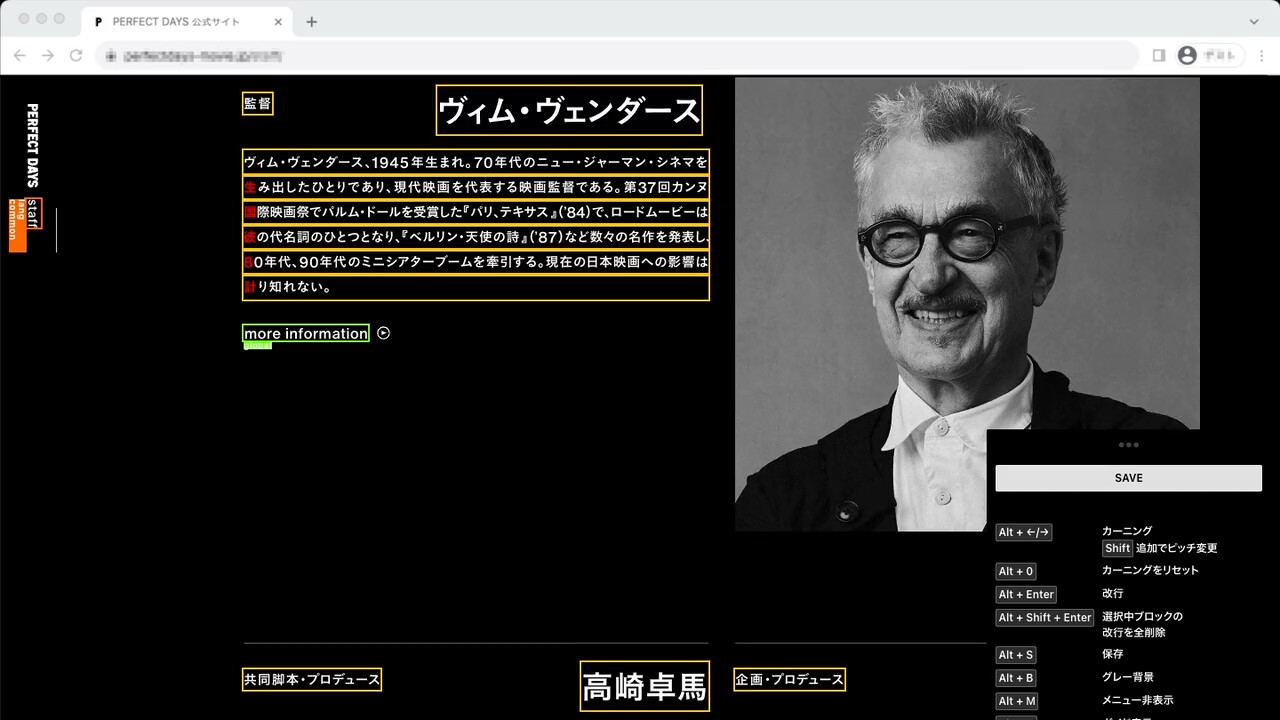Click the PERFECT DAYS vertical logo

pos(32,145)
